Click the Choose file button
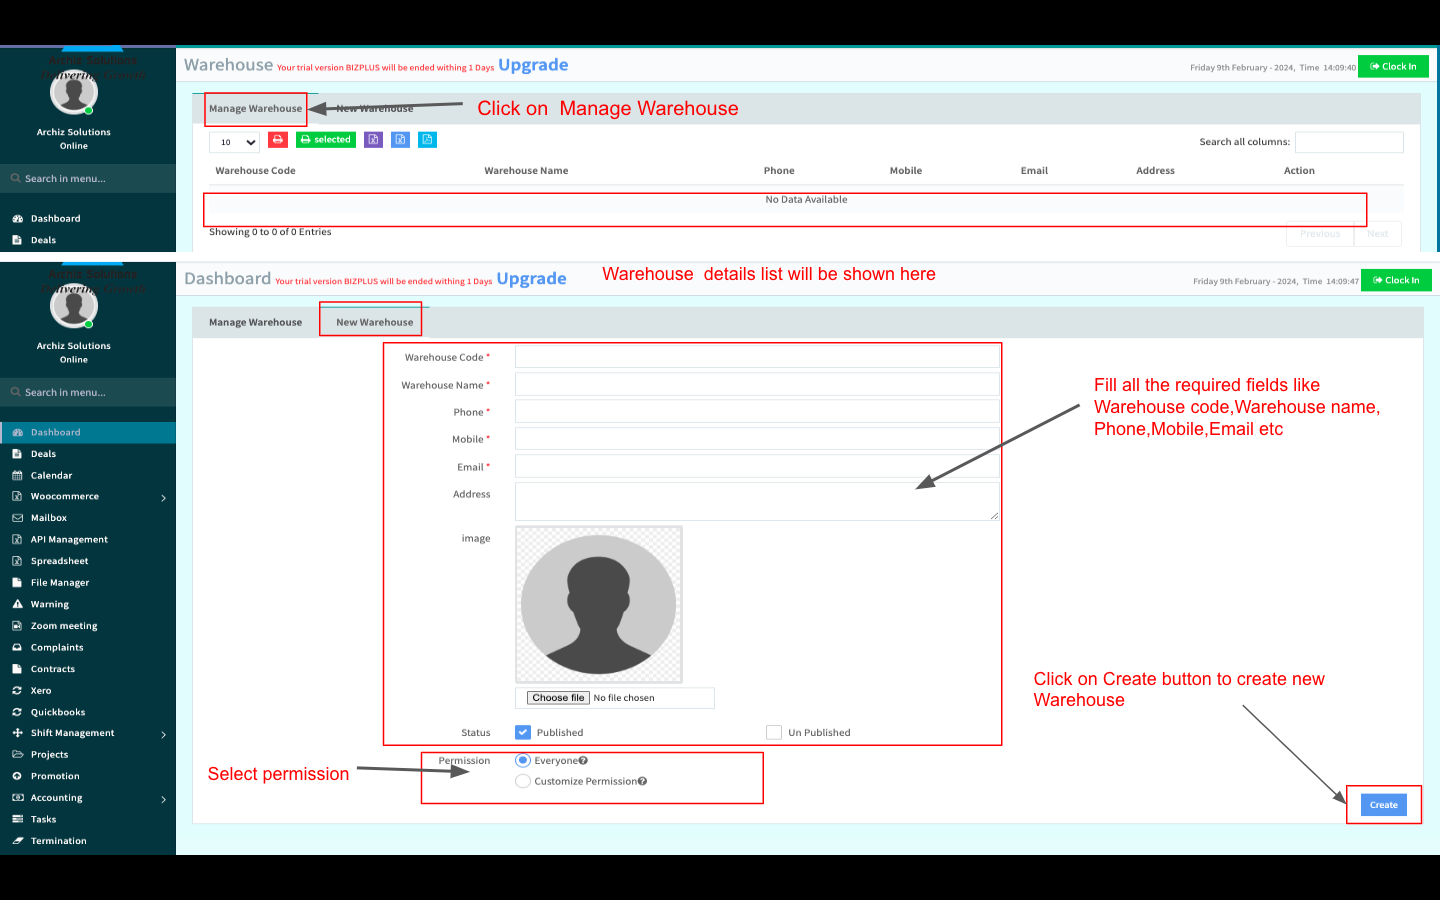The width and height of the screenshot is (1440, 900). (558, 698)
